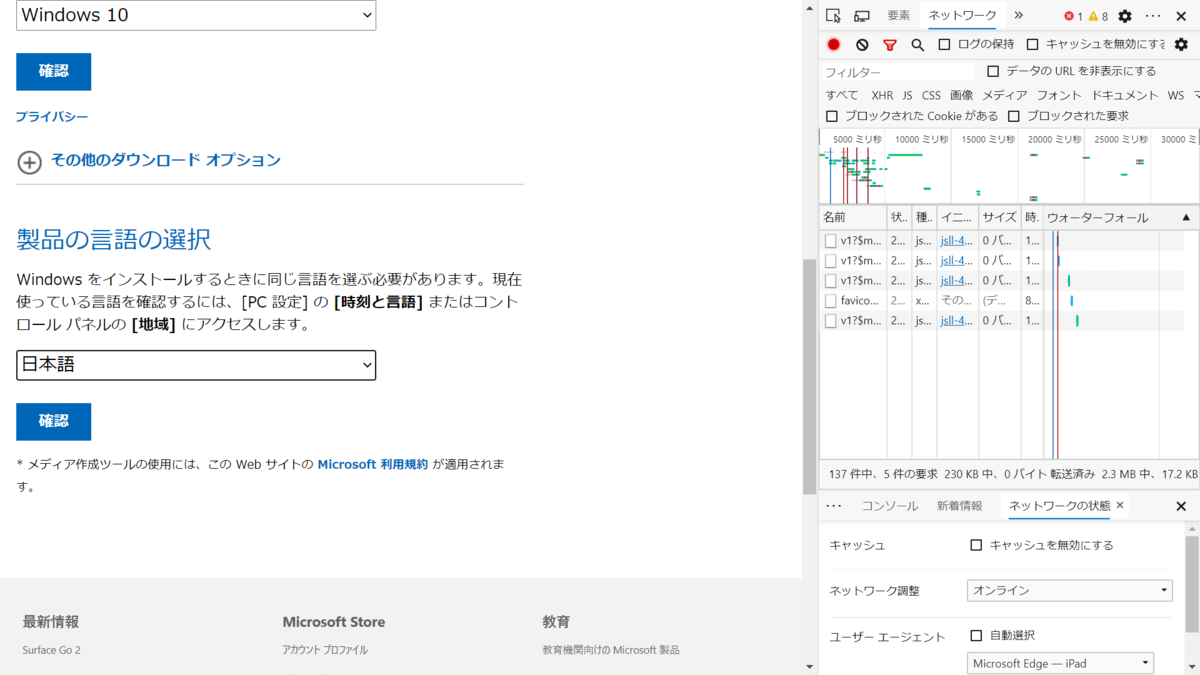This screenshot has width=1200, height=675.
Task: Show more DevTools tabs with double chevron
Action: pos(1018,15)
